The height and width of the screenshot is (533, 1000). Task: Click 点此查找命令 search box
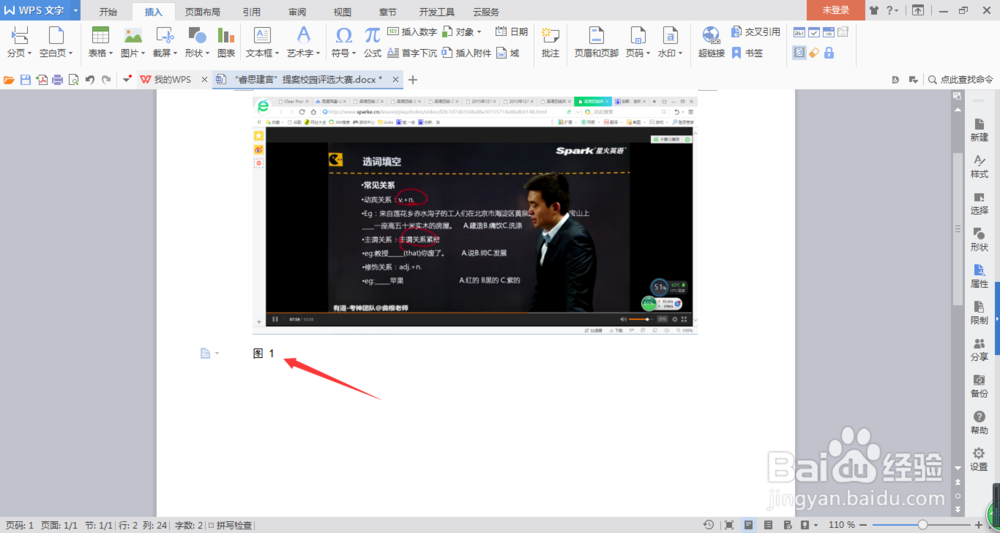click(x=960, y=80)
